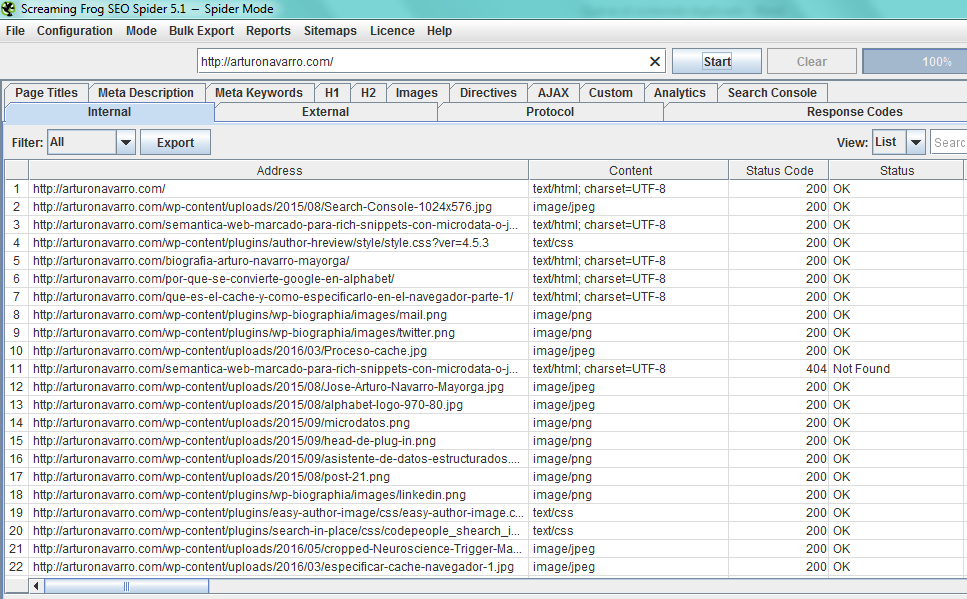Screen dimensions: 967x599
Task: Click the Start crawl button
Action: [x=717, y=62]
